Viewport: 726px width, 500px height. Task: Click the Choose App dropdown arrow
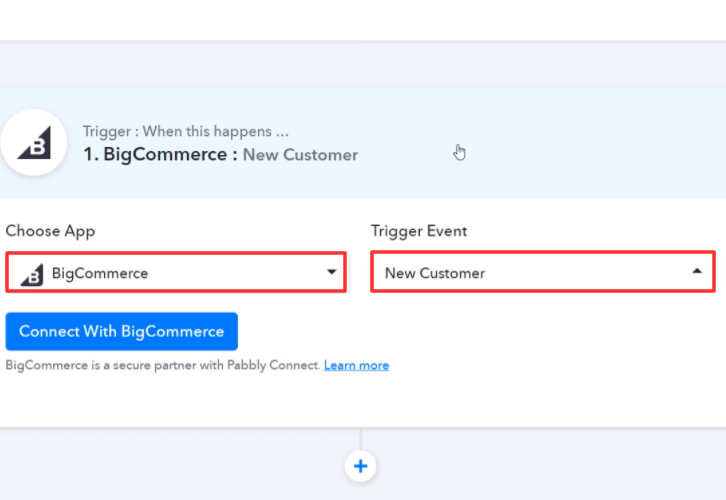(332, 272)
